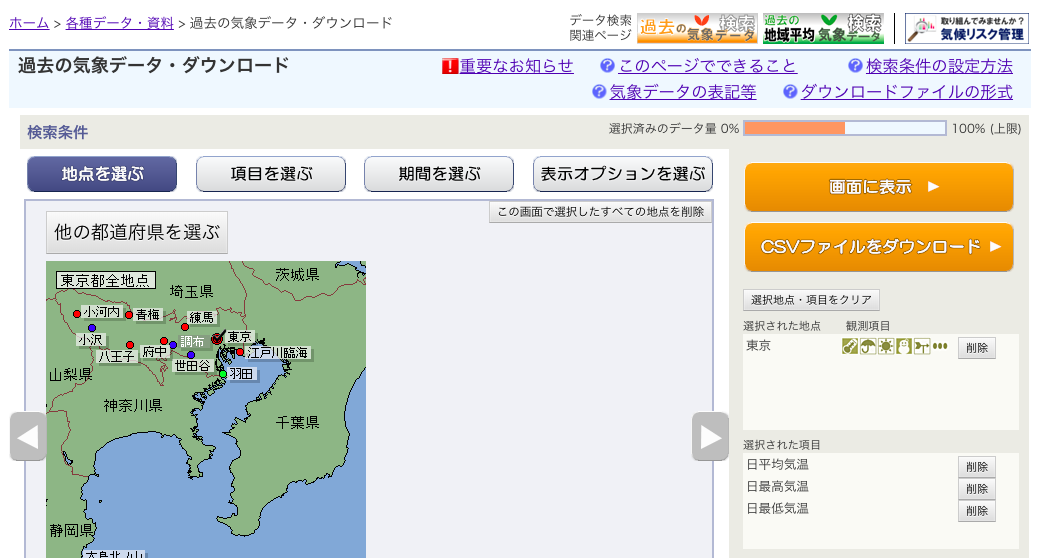Switch to the 表示オプションを選ぶ tab
The image size is (1043, 558).
point(623,174)
